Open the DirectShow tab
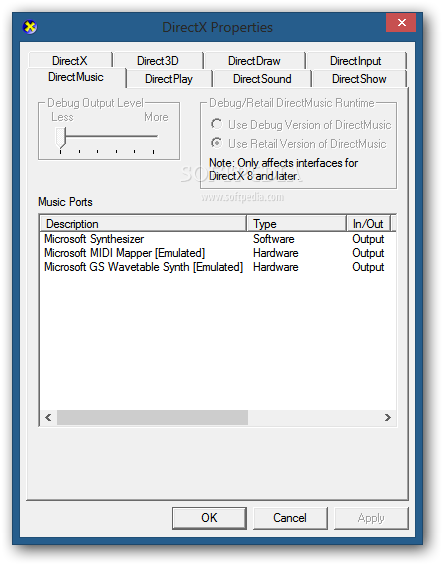This screenshot has height=565, width=443. coord(359,79)
